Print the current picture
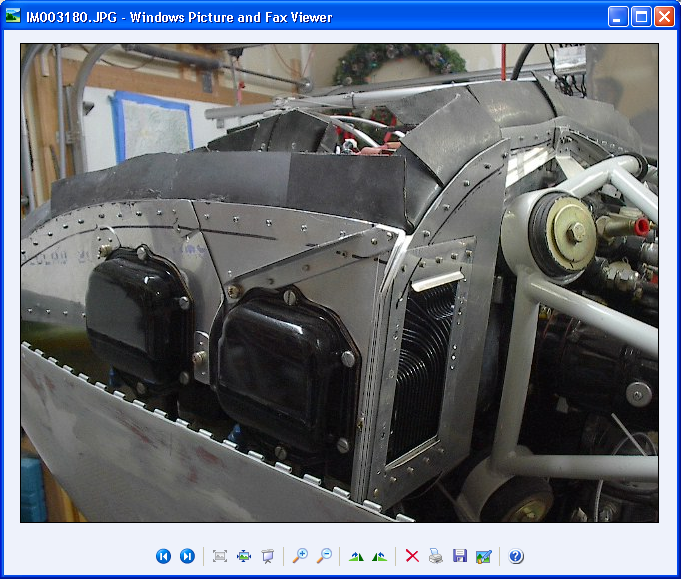The width and height of the screenshot is (681, 579). tap(436, 556)
